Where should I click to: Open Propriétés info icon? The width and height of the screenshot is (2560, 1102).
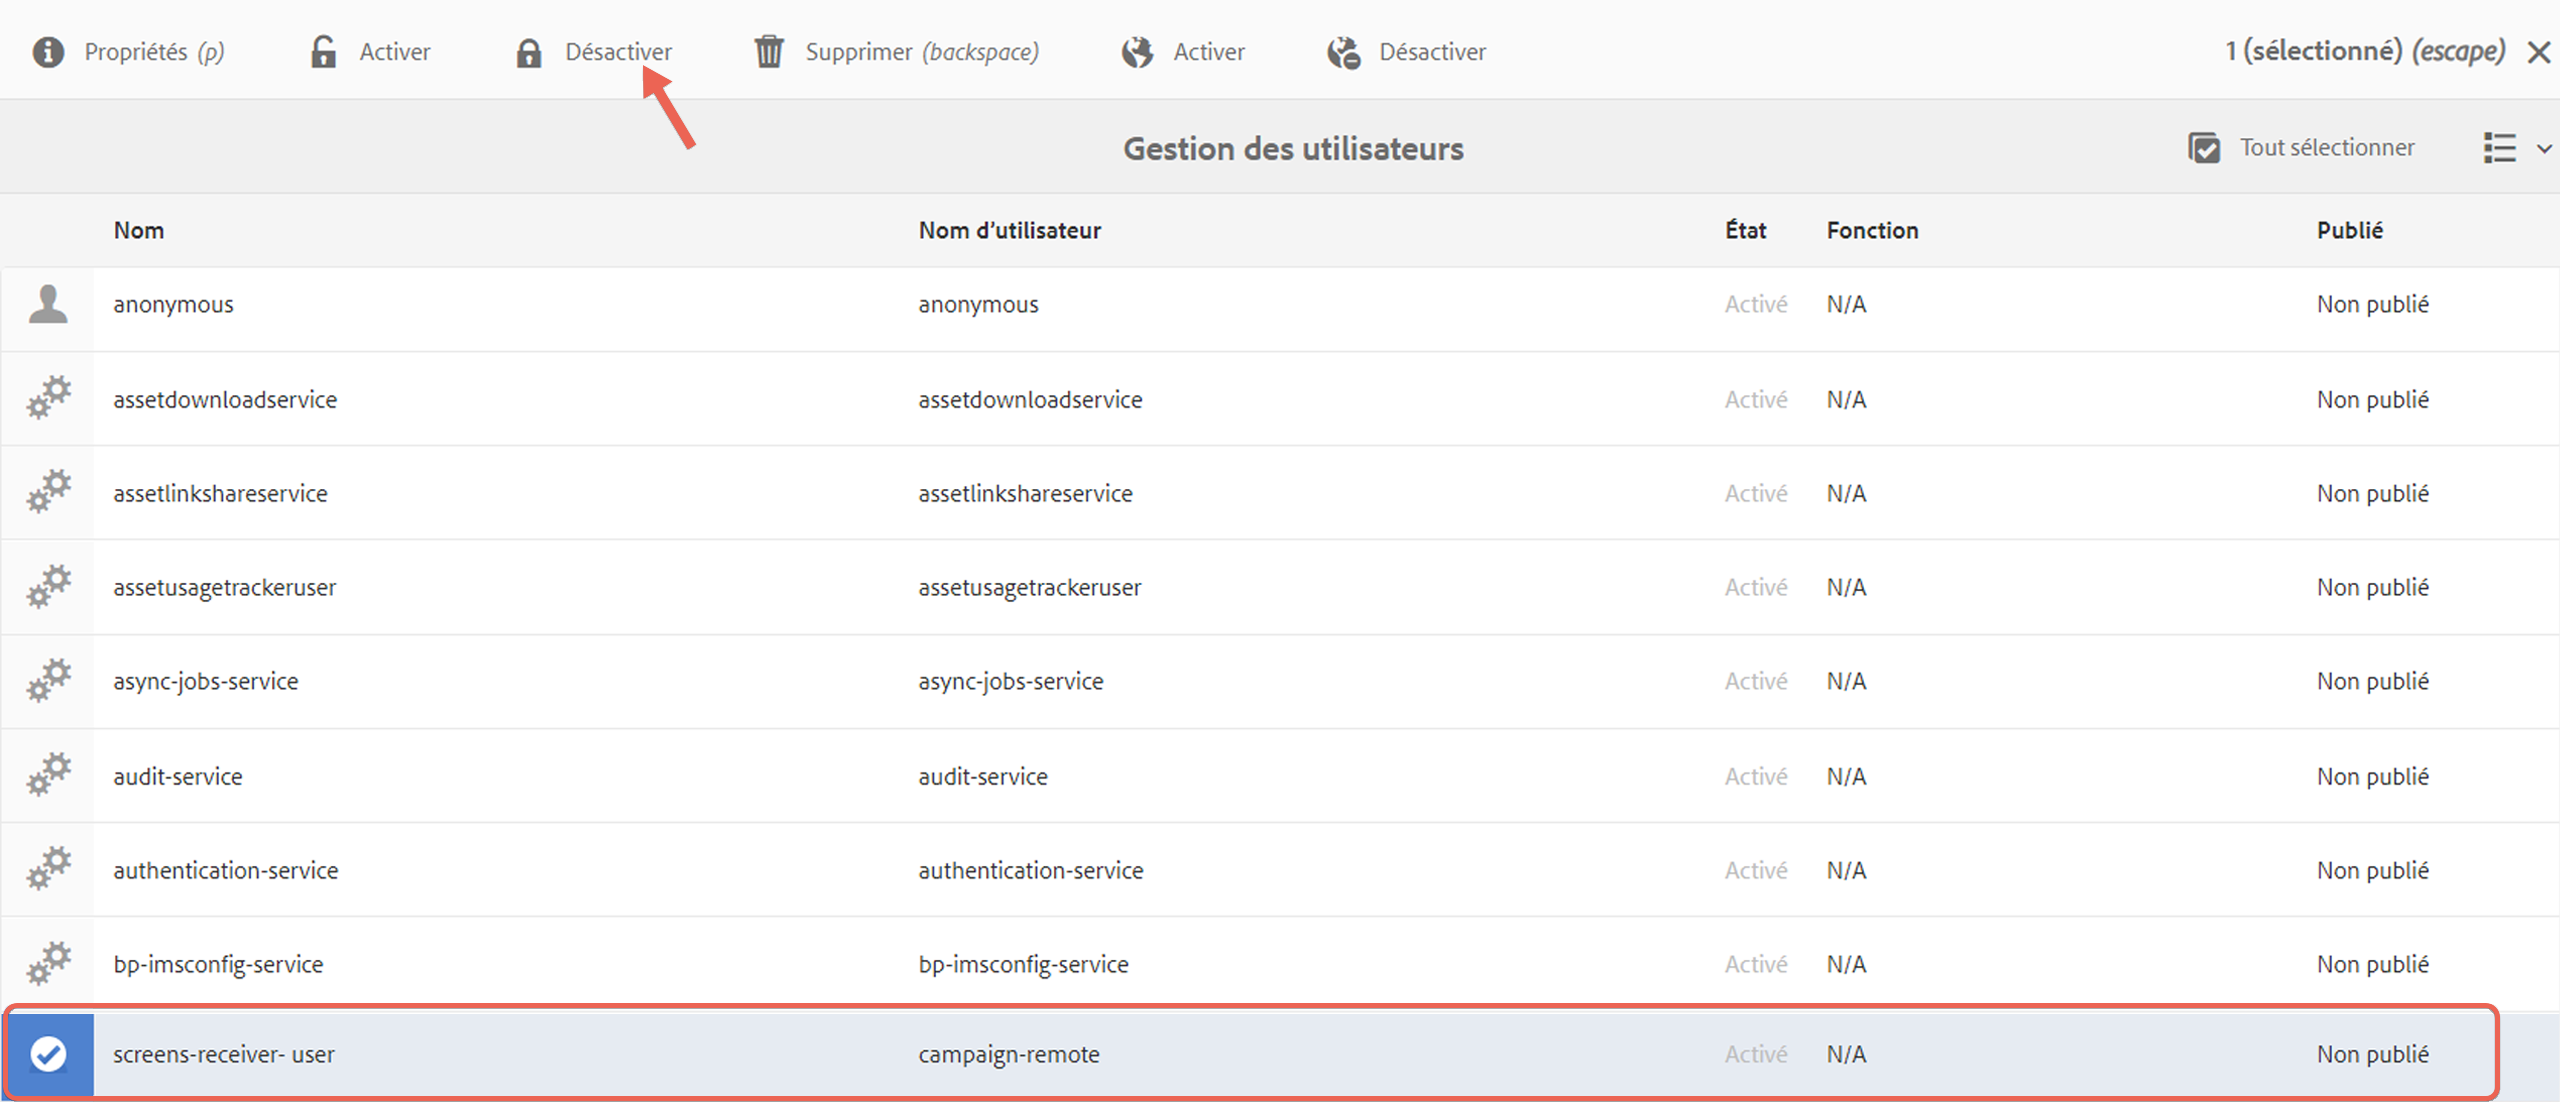point(48,51)
